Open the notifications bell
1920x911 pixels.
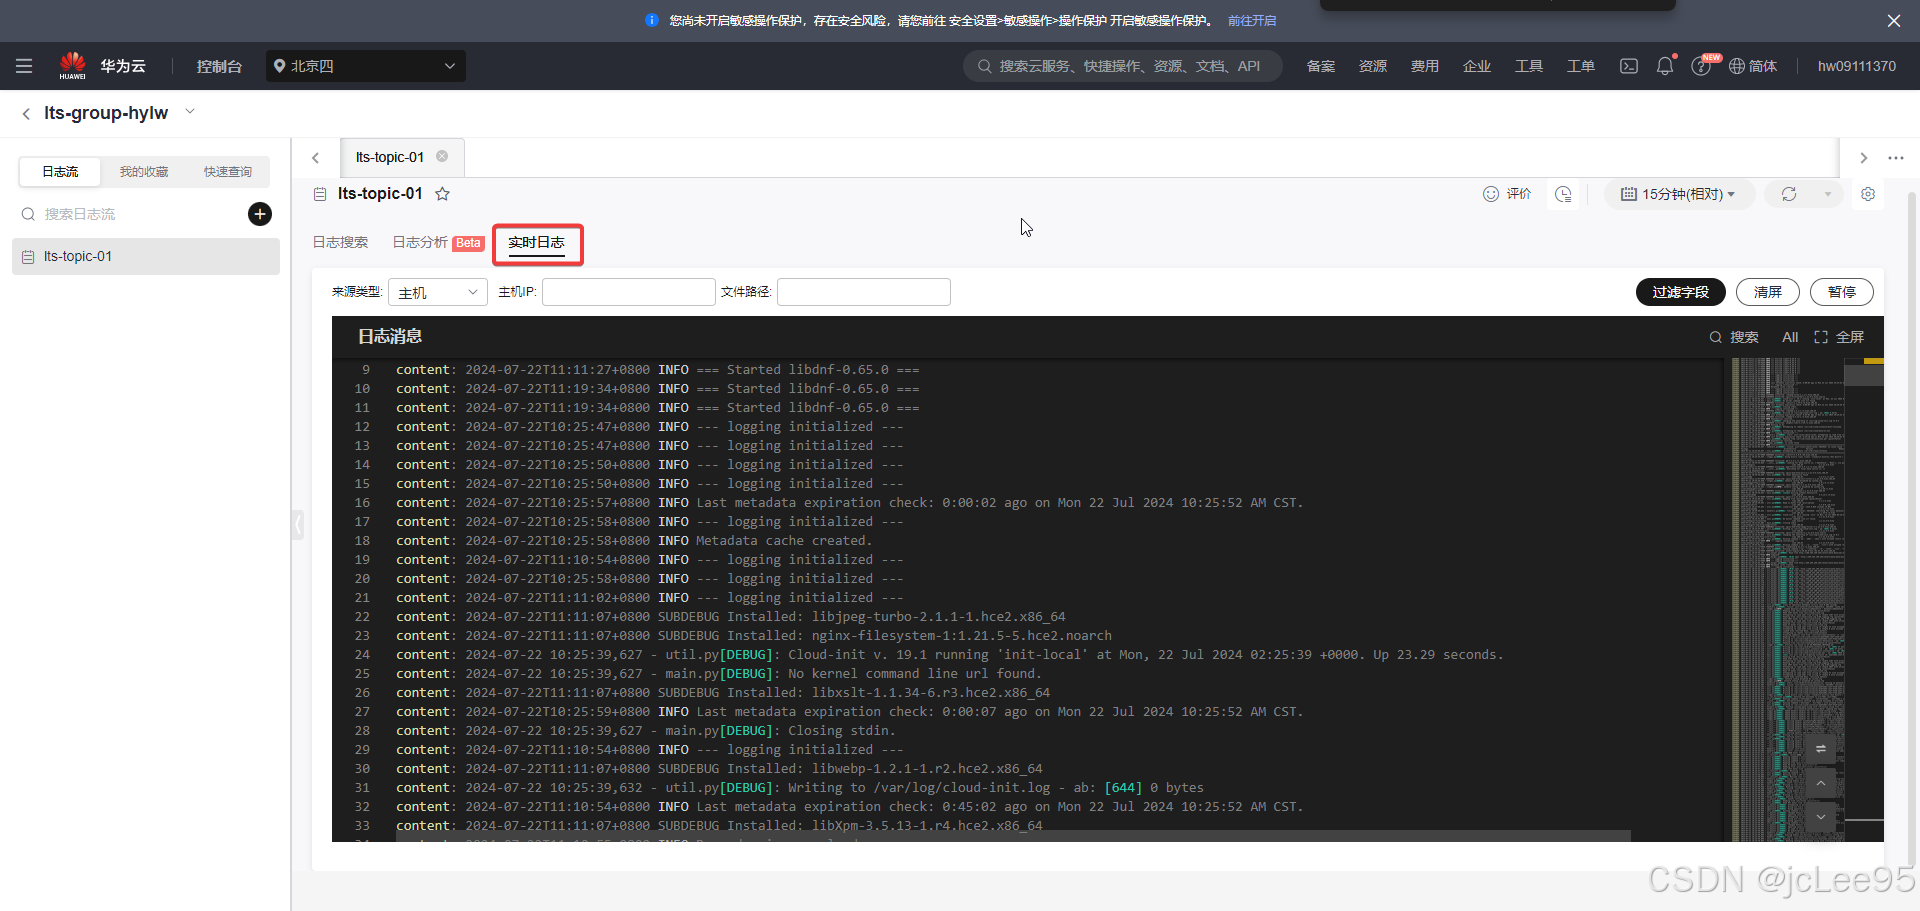point(1665,66)
